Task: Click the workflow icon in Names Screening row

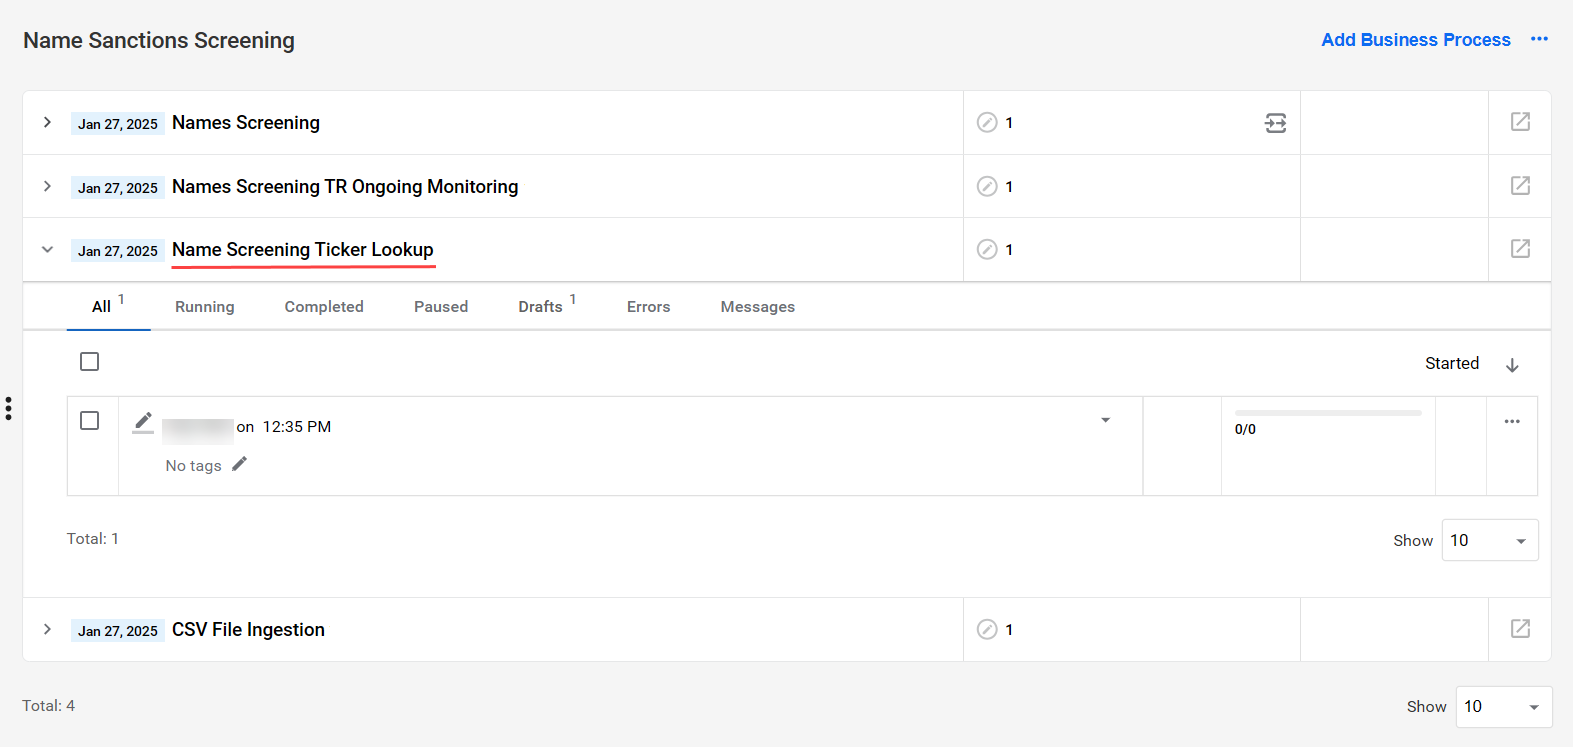Action: tap(1276, 123)
